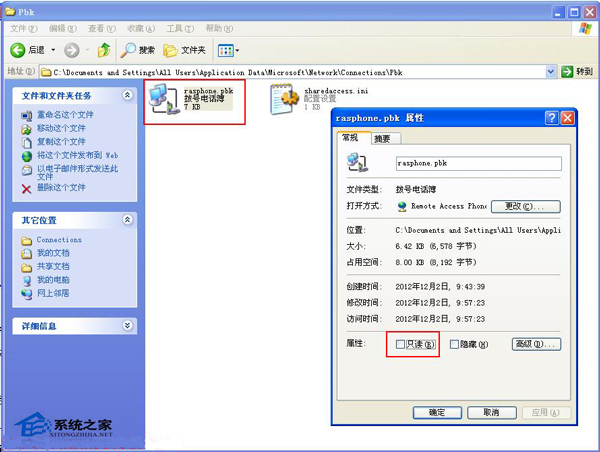This screenshot has height=452, width=600.
Task: Open the Favorites (收藏) menu
Action: pos(141,29)
